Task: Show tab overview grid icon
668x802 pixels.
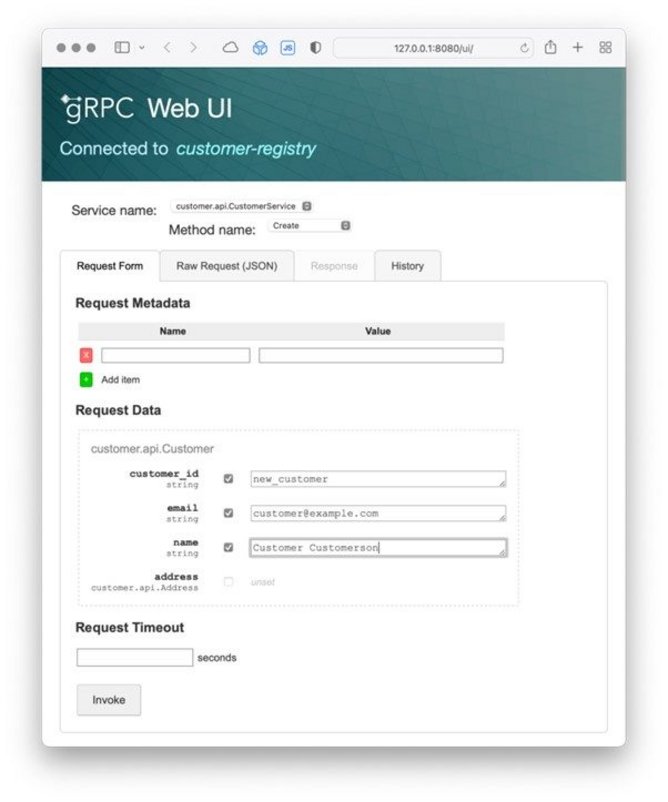Action: (x=605, y=48)
